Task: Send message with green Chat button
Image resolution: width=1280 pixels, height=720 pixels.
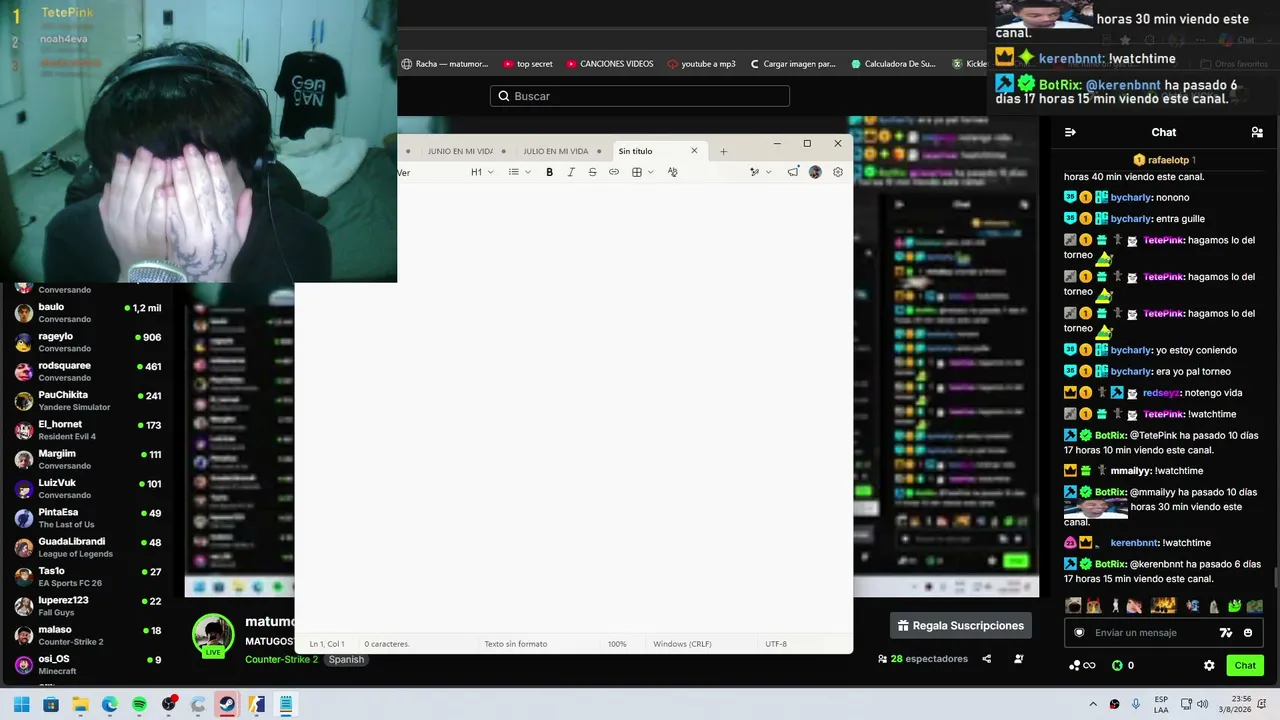Action: [x=1245, y=666]
